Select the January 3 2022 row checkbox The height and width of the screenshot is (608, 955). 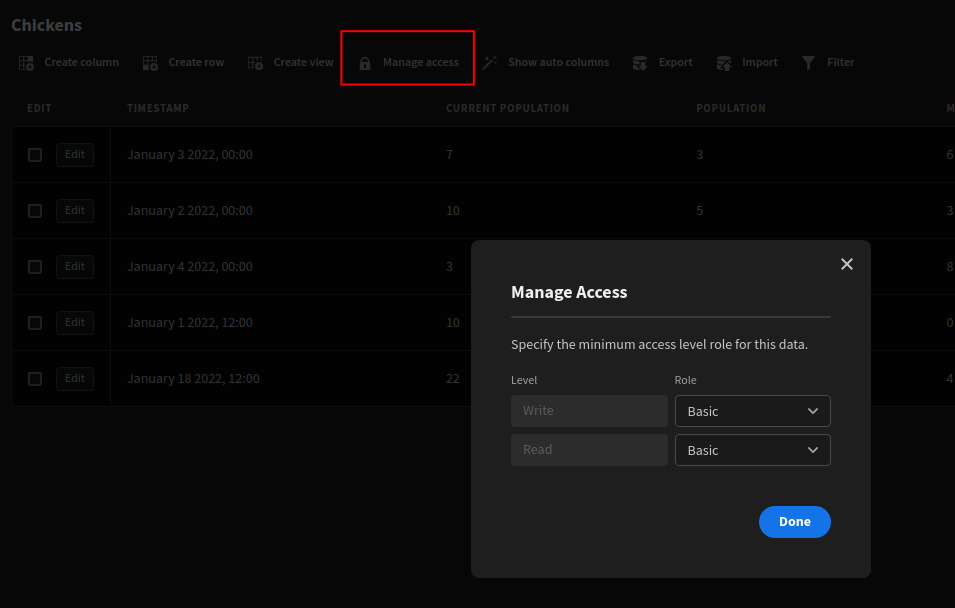(x=35, y=155)
